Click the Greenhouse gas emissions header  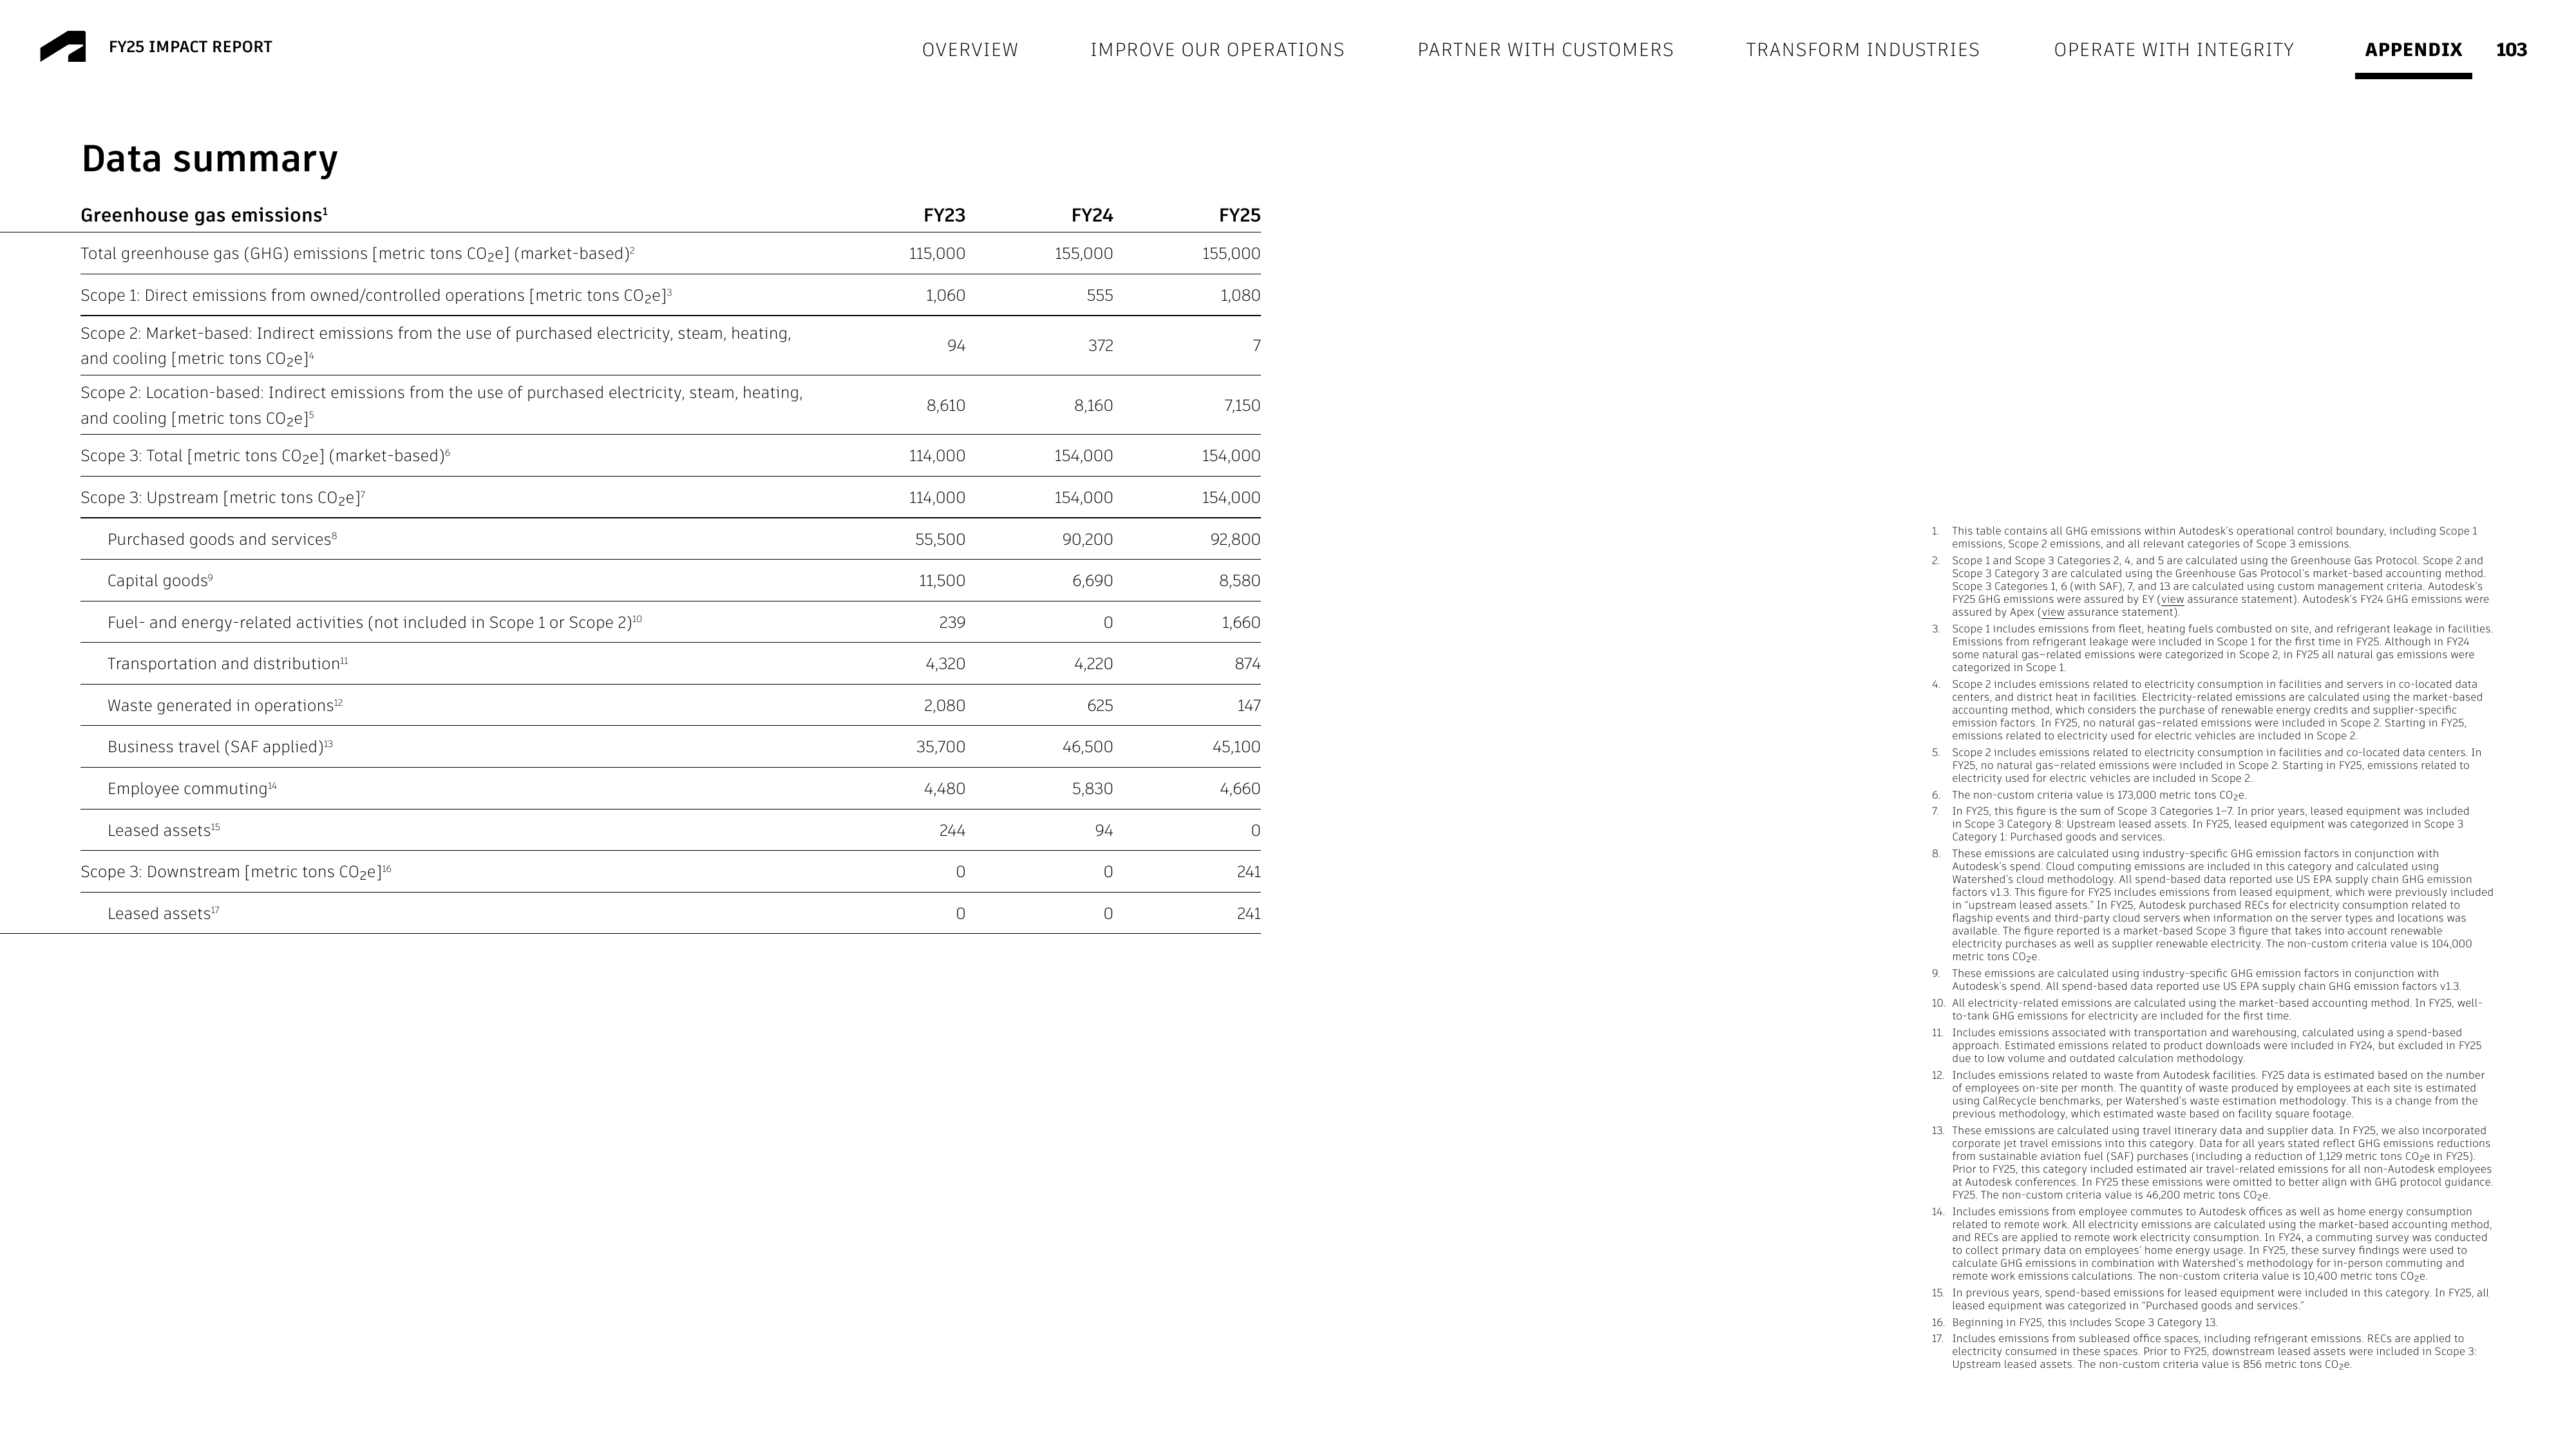[x=204, y=215]
